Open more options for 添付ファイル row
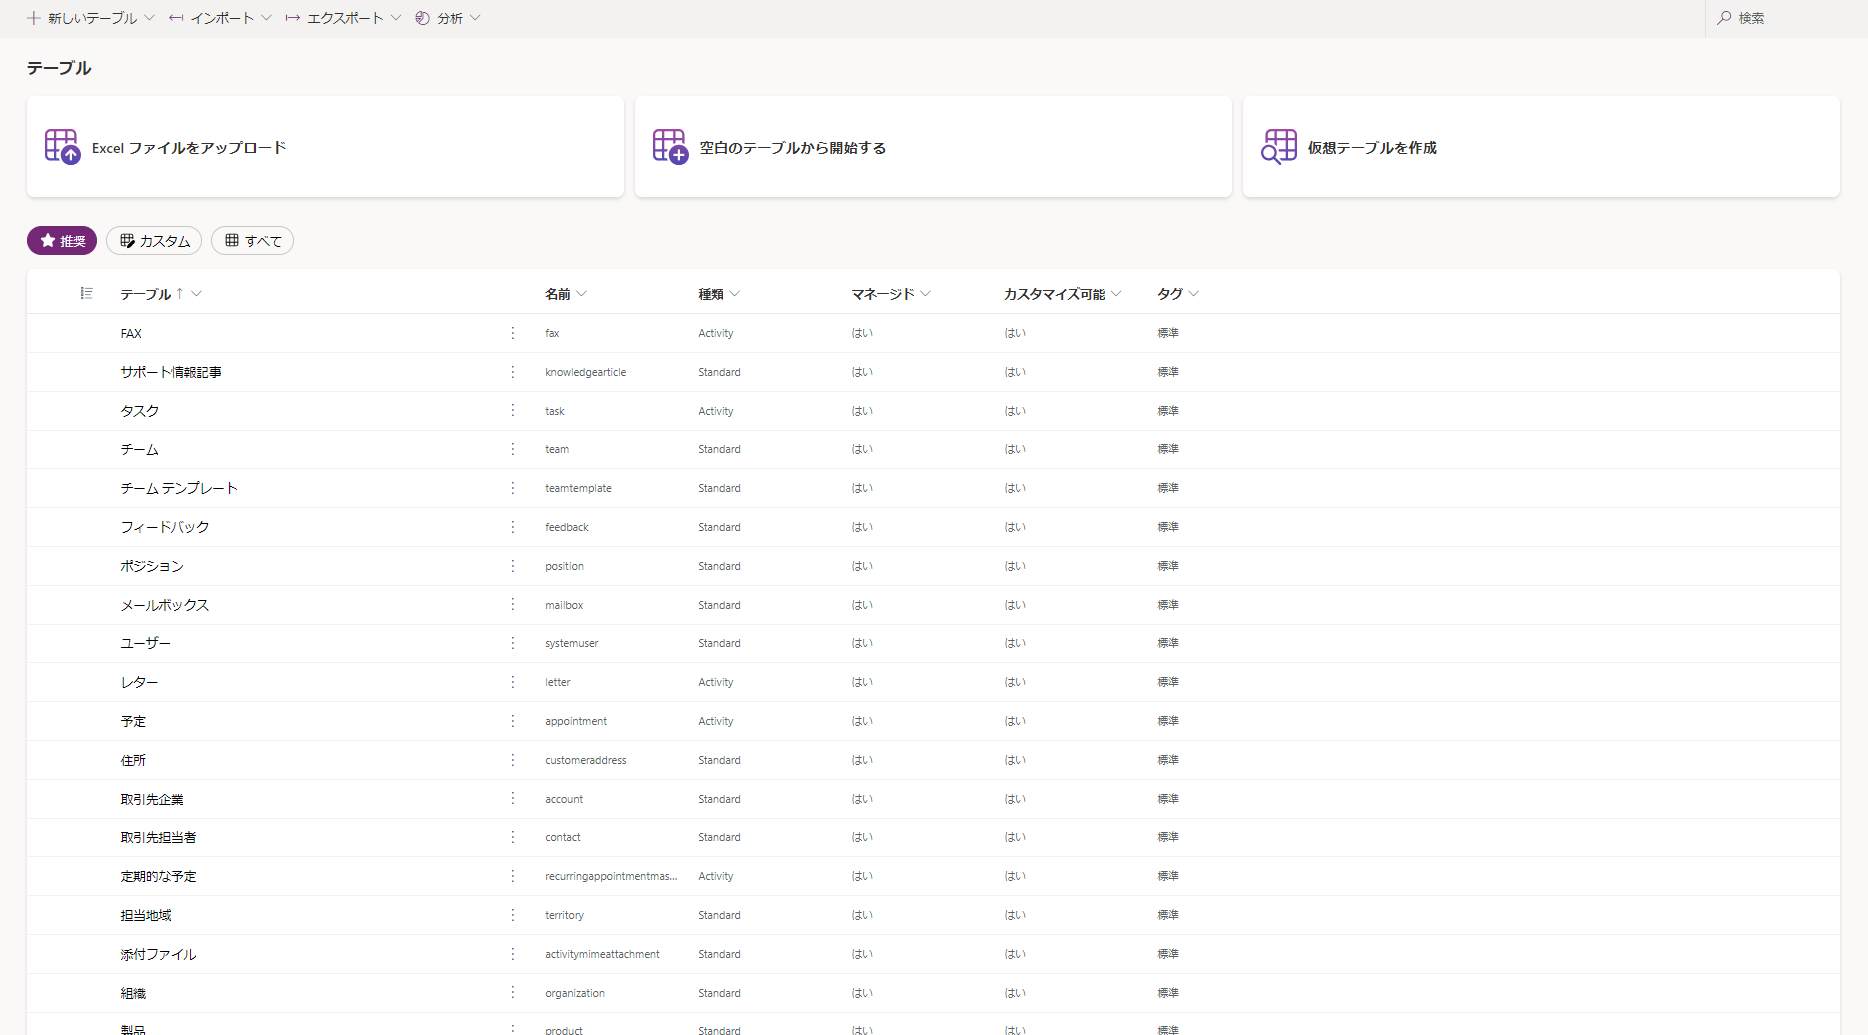Screen dimensions: 1868x1035 [x=513, y=954]
